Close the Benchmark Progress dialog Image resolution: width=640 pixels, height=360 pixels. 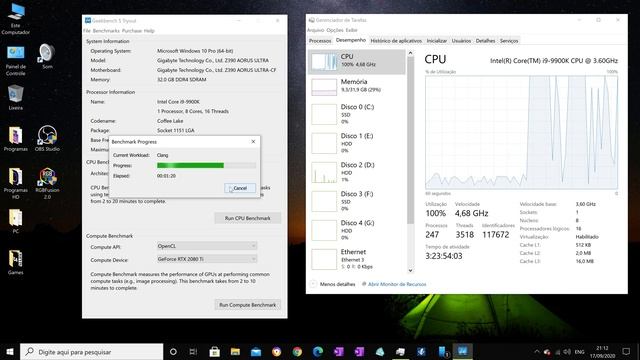click(x=253, y=142)
